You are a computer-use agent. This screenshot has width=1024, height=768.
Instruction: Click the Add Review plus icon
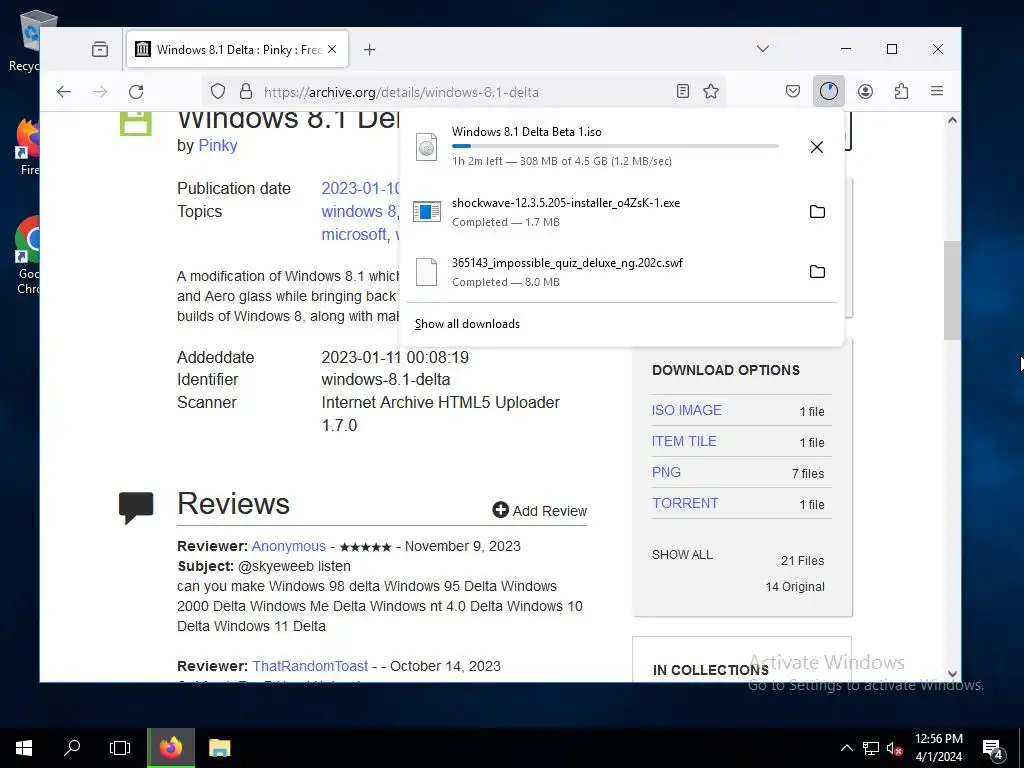(x=500, y=510)
